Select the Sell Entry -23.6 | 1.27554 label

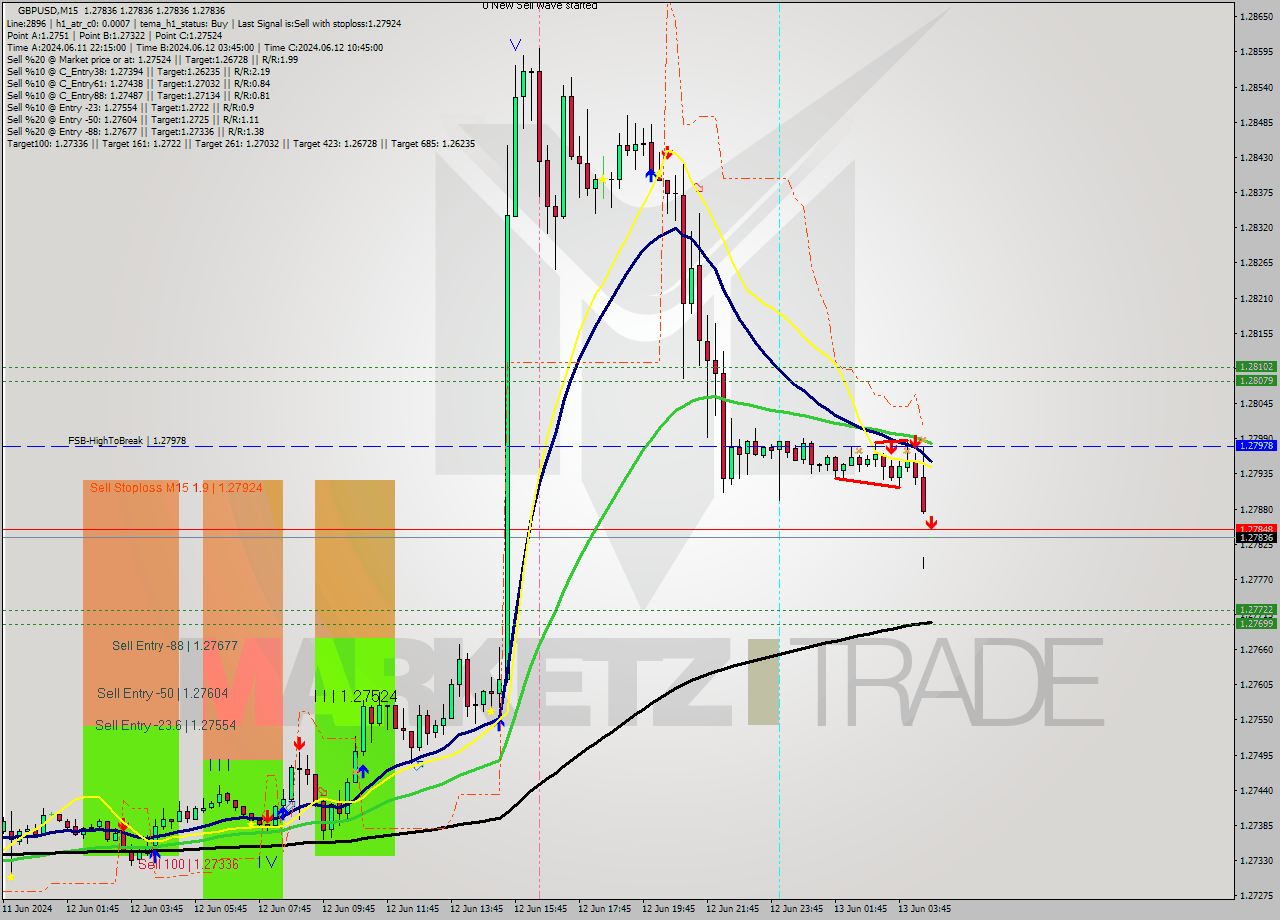pos(166,725)
